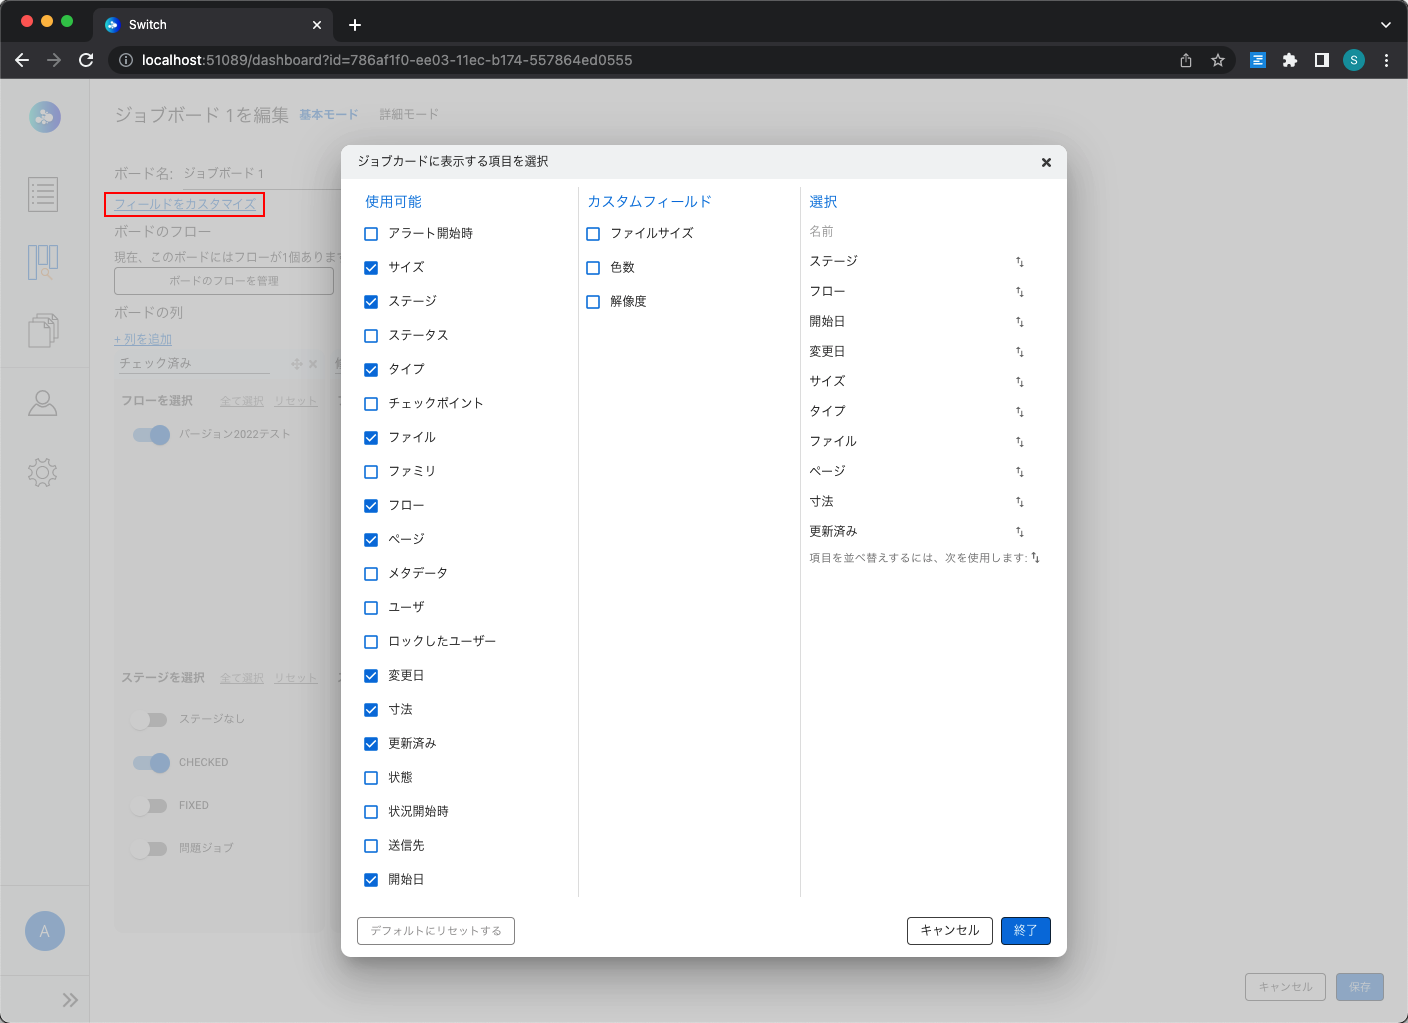This screenshot has width=1408, height=1023.
Task: Expand the sidebar with double chevron
Action: [x=70, y=1000]
